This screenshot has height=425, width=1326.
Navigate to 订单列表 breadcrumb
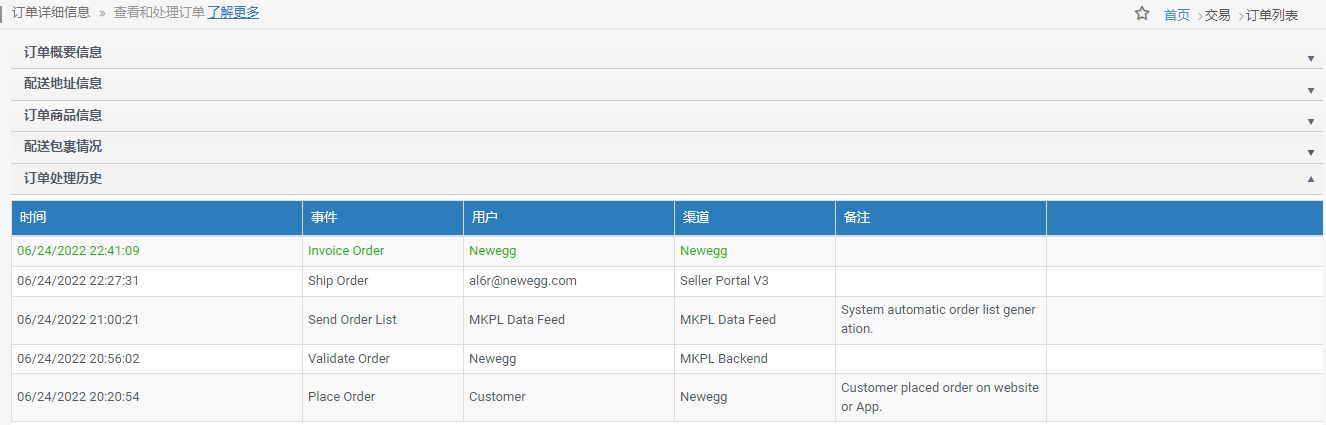(1272, 15)
